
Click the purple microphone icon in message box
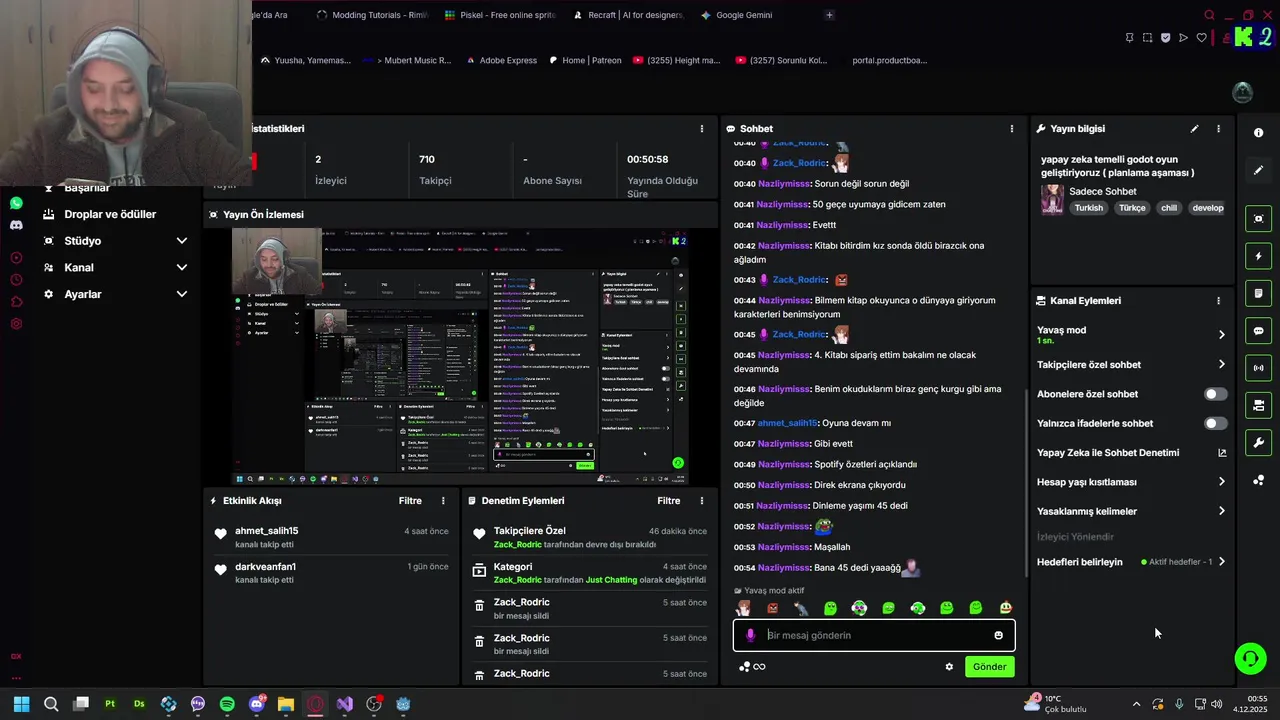point(751,635)
